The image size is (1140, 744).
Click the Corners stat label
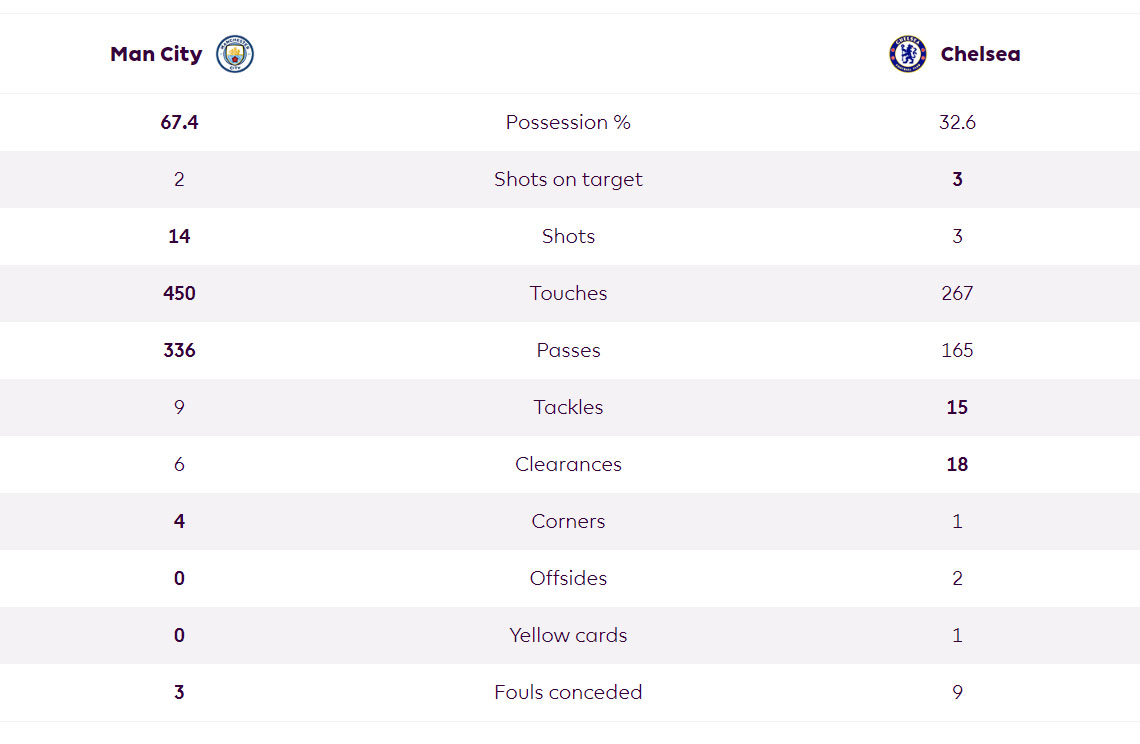(x=568, y=521)
